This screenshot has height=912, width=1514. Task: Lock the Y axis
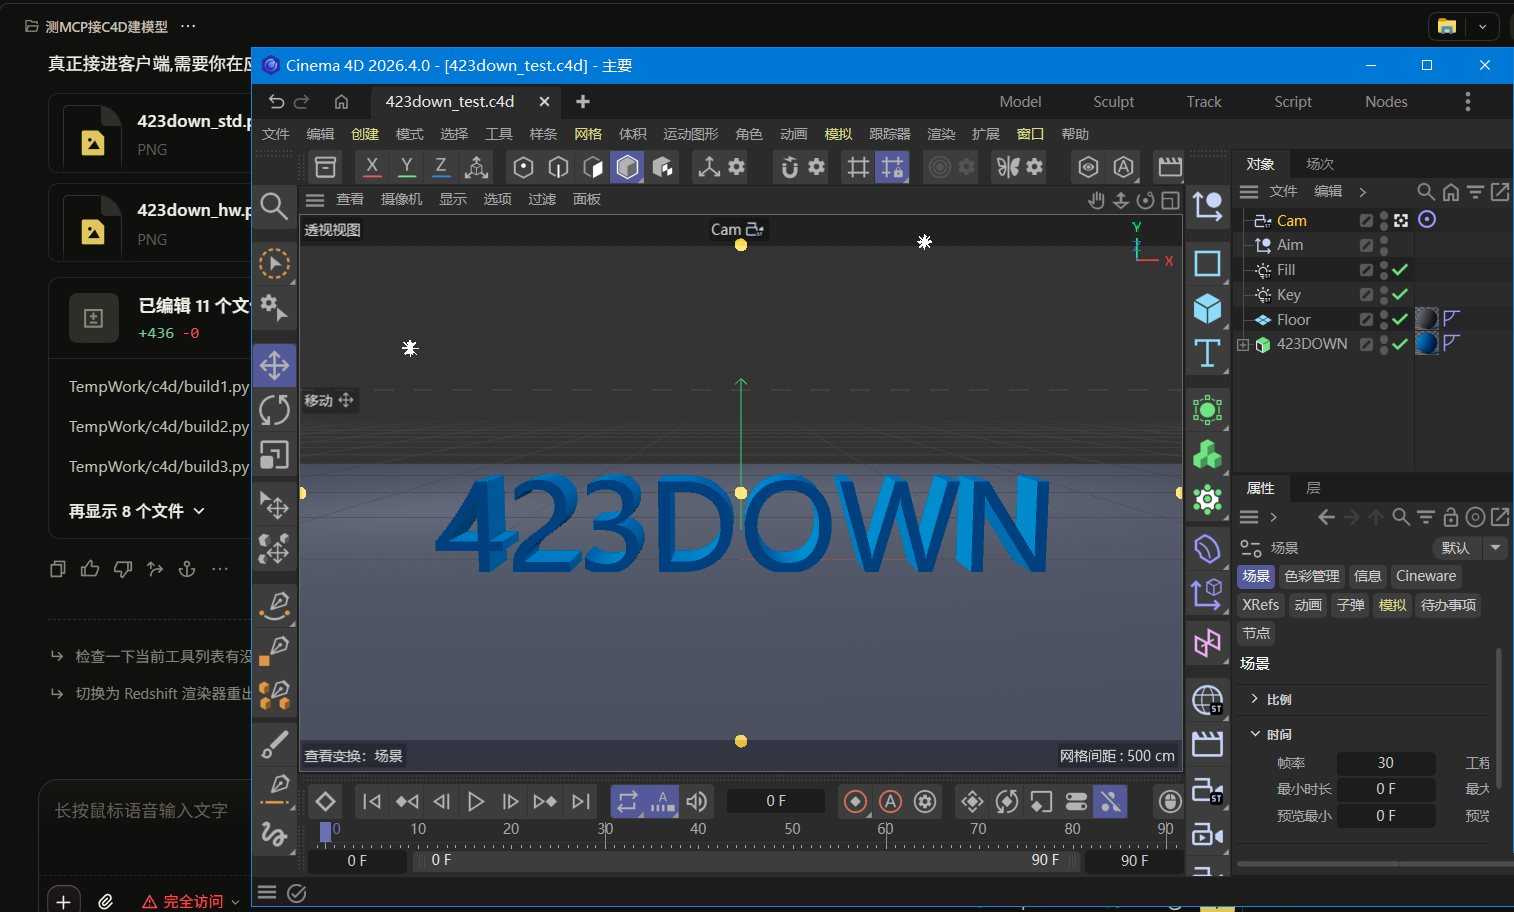[x=406, y=166]
